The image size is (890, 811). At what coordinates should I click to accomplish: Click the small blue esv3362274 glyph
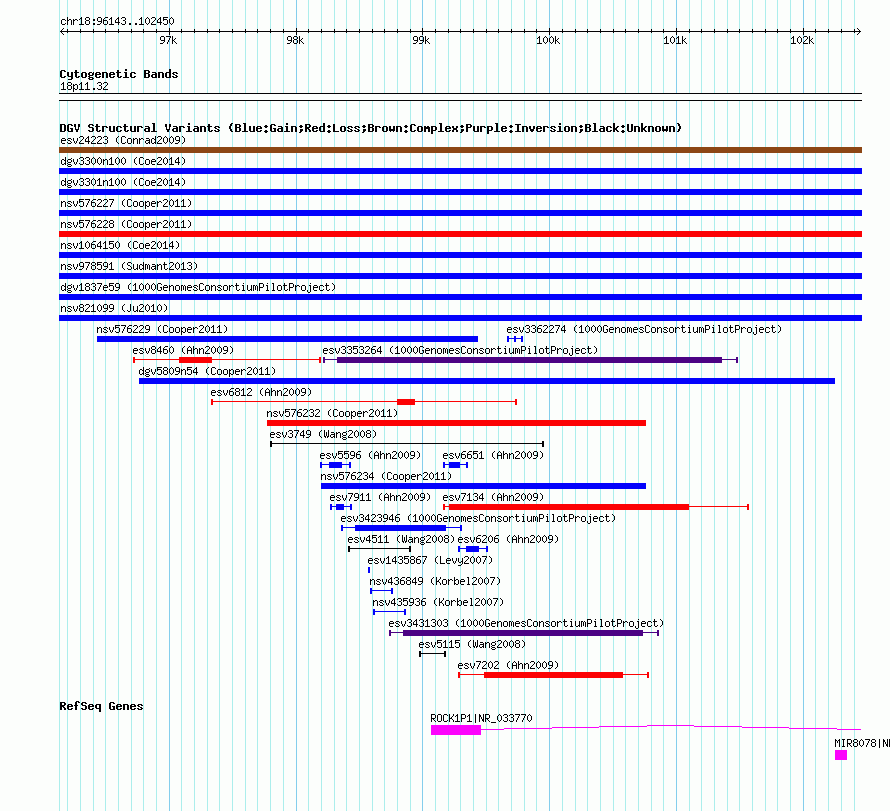click(x=515, y=339)
